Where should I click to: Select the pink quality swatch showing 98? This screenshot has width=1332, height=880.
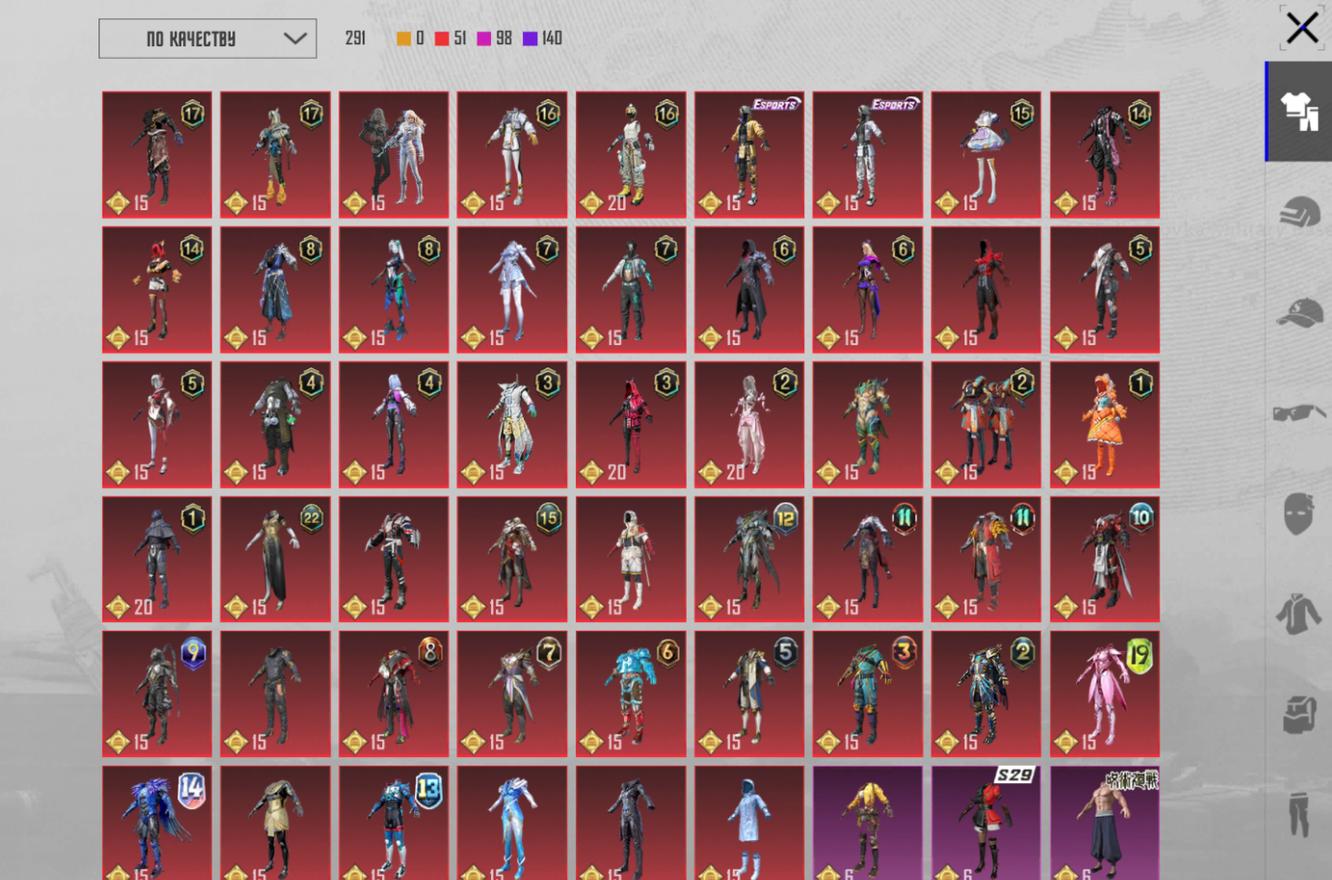[x=484, y=39]
